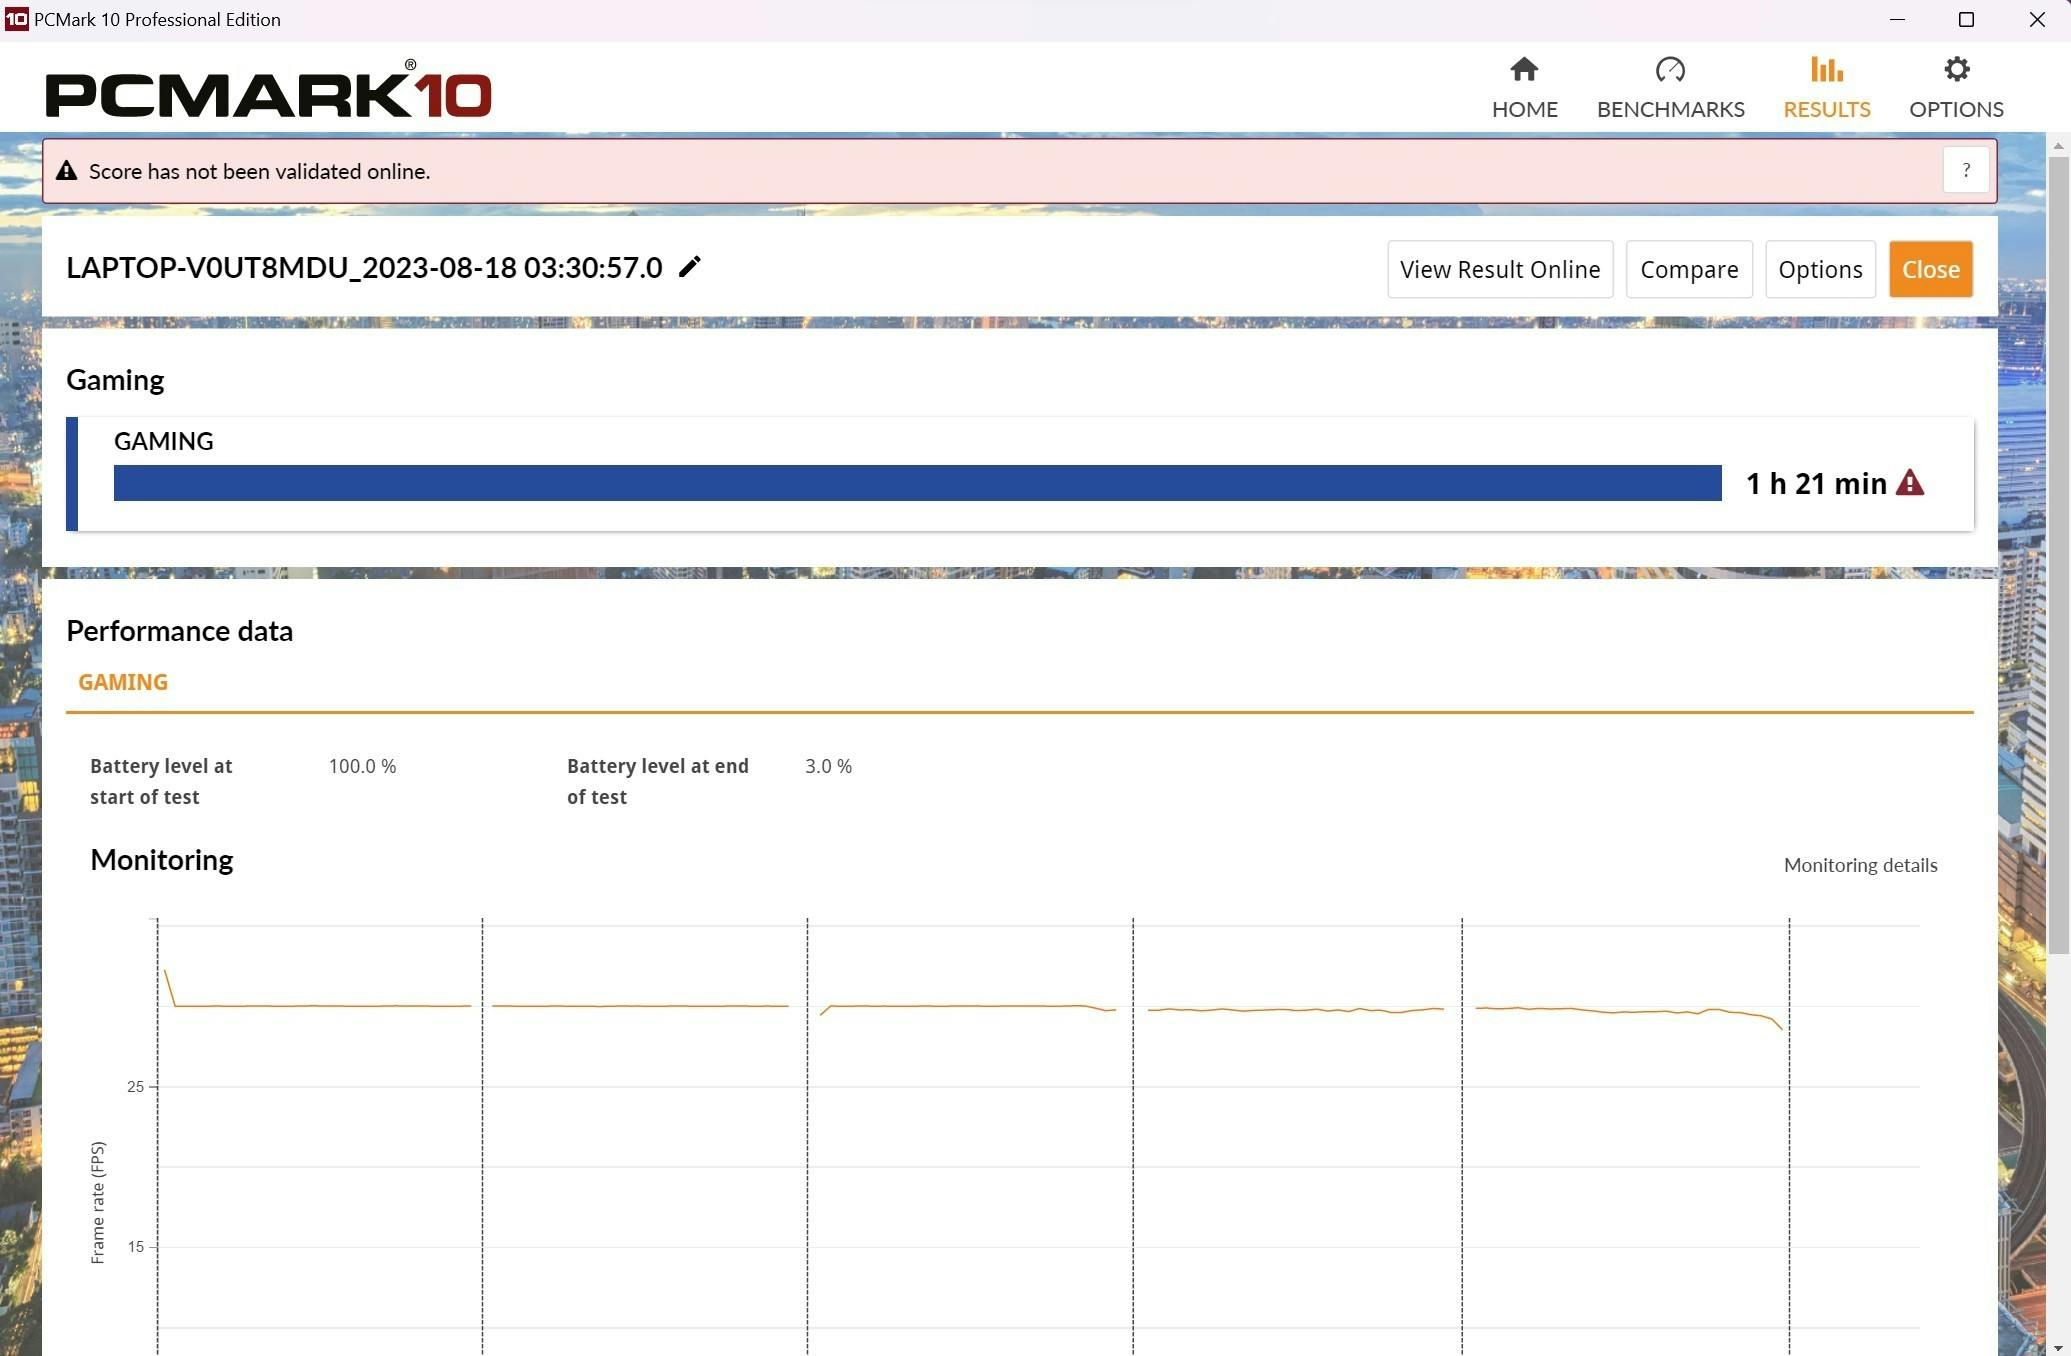Viewport: 2071px width, 1356px height.
Task: Open the result Options button
Action: [x=1820, y=269]
